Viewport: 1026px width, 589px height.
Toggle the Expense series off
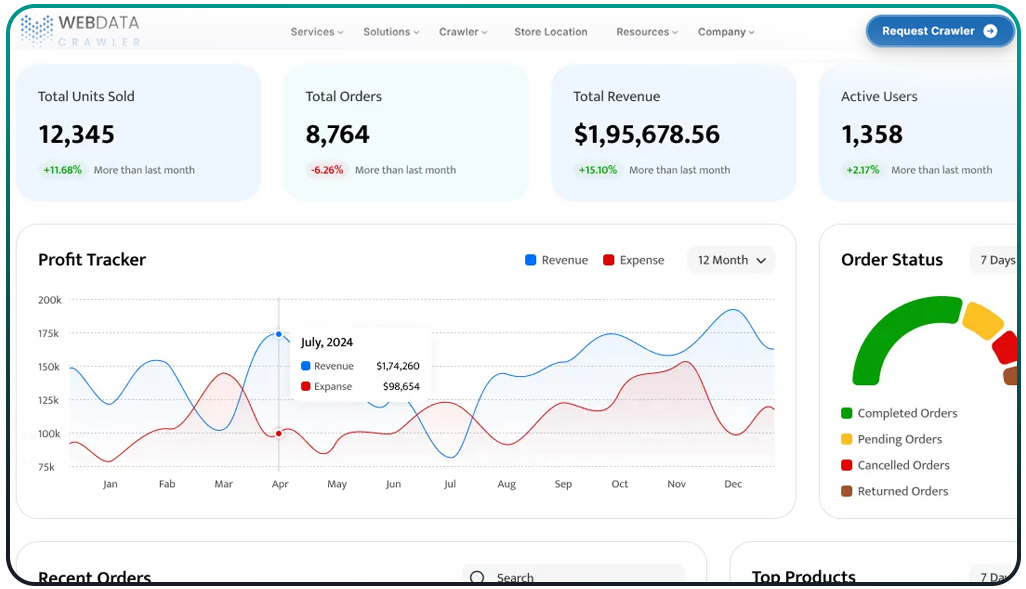pyautogui.click(x=634, y=260)
